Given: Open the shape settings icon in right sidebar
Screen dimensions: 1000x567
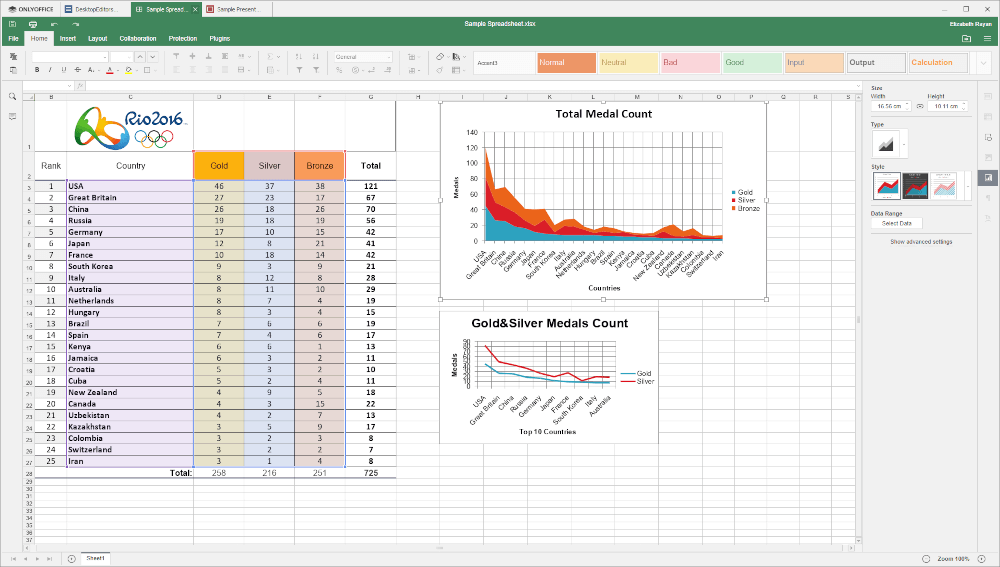Looking at the screenshot, I should [x=988, y=138].
